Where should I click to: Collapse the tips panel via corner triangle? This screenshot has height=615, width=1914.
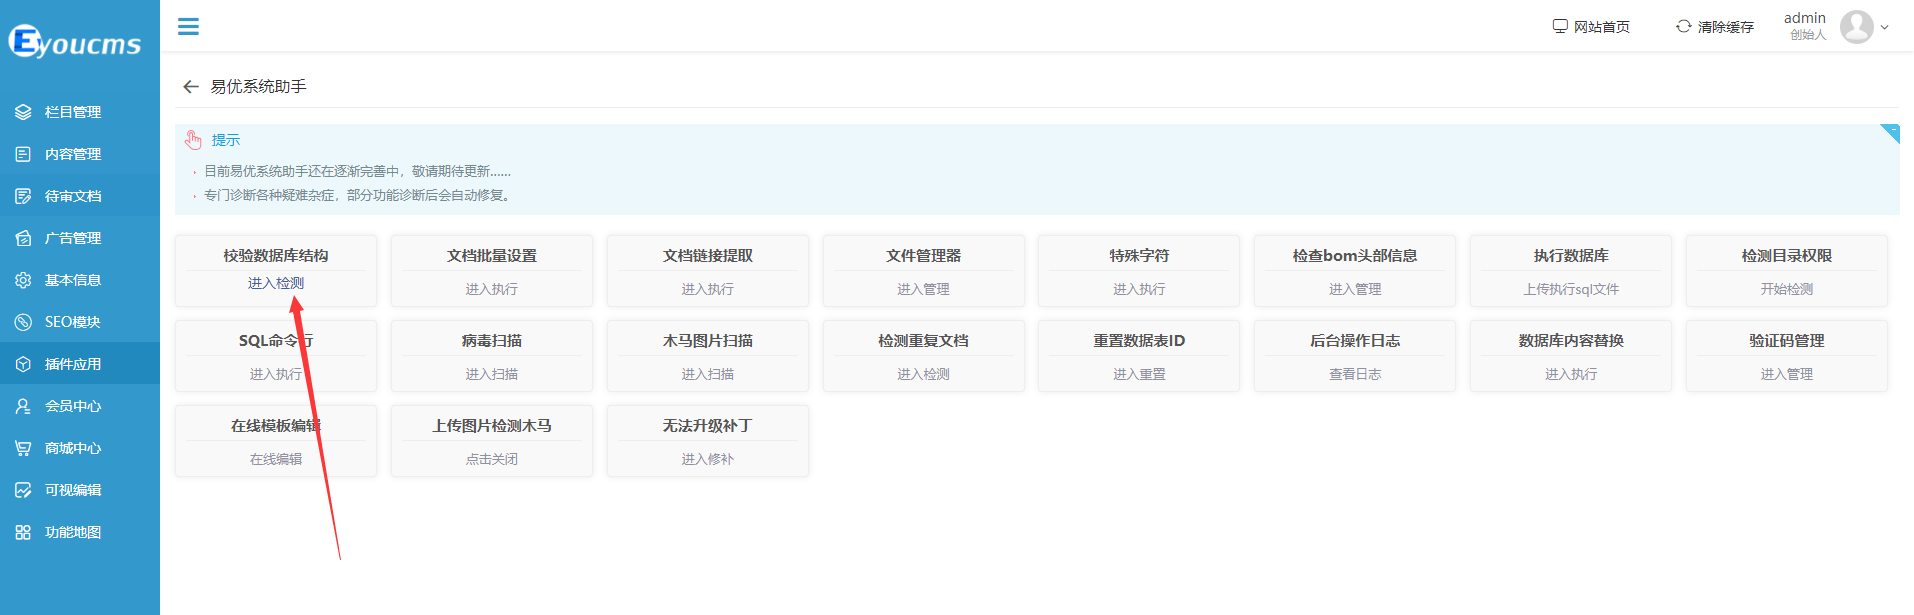pyautogui.click(x=1891, y=132)
